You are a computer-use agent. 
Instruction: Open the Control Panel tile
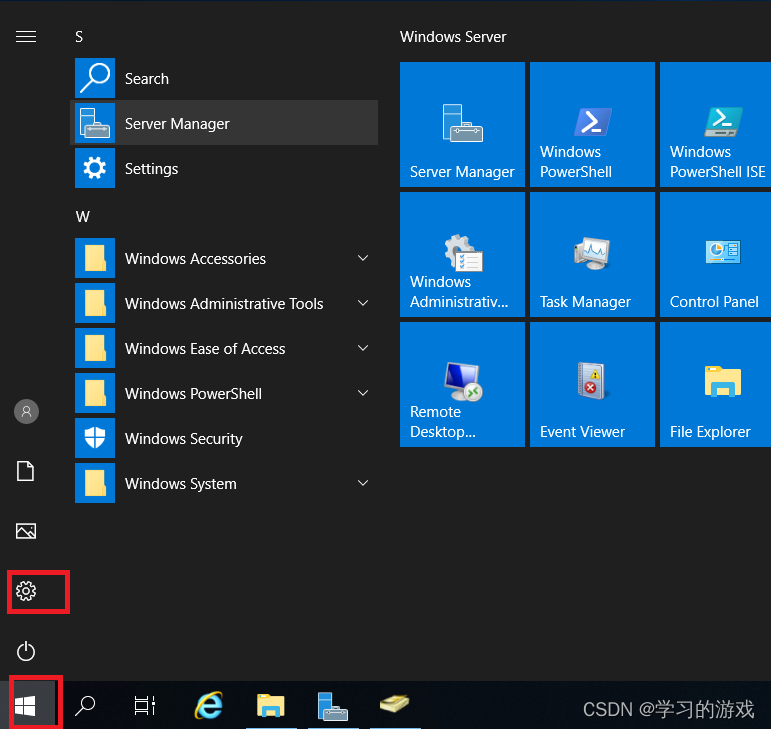pos(718,254)
